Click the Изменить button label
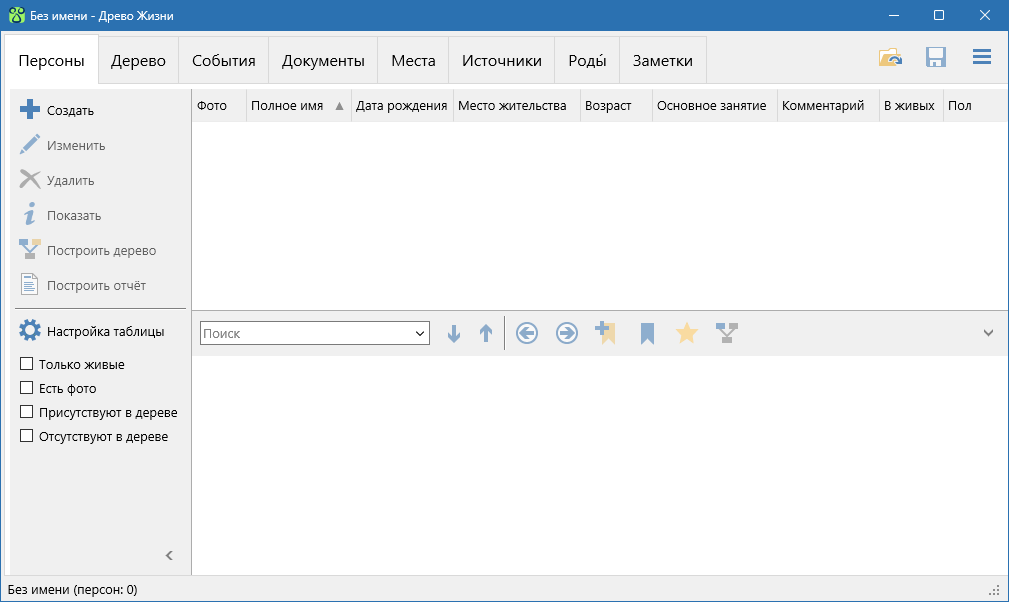1009x602 pixels. [x=76, y=145]
